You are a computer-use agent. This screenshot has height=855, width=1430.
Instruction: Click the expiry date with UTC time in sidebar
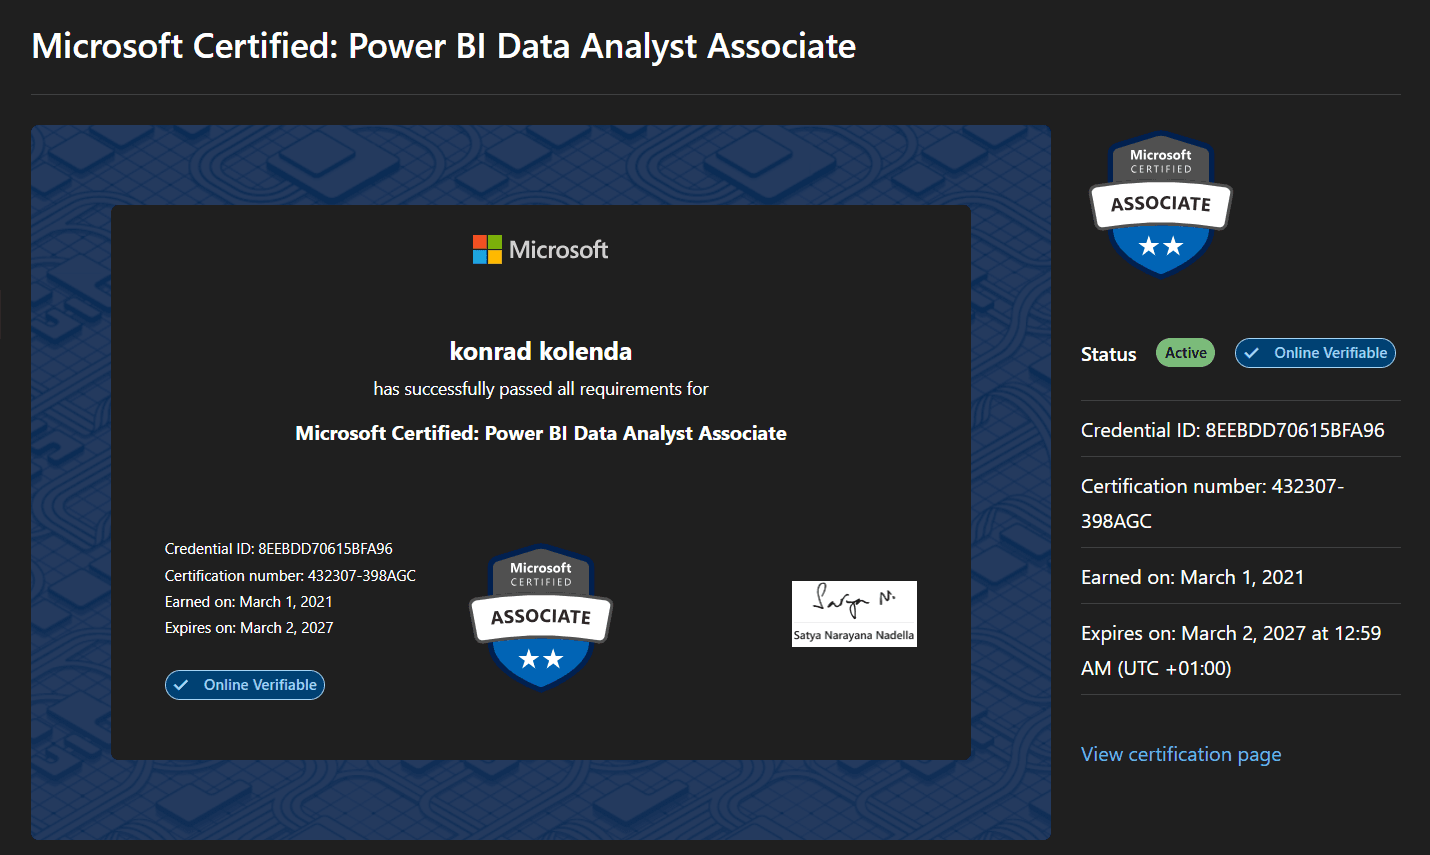tap(1231, 650)
